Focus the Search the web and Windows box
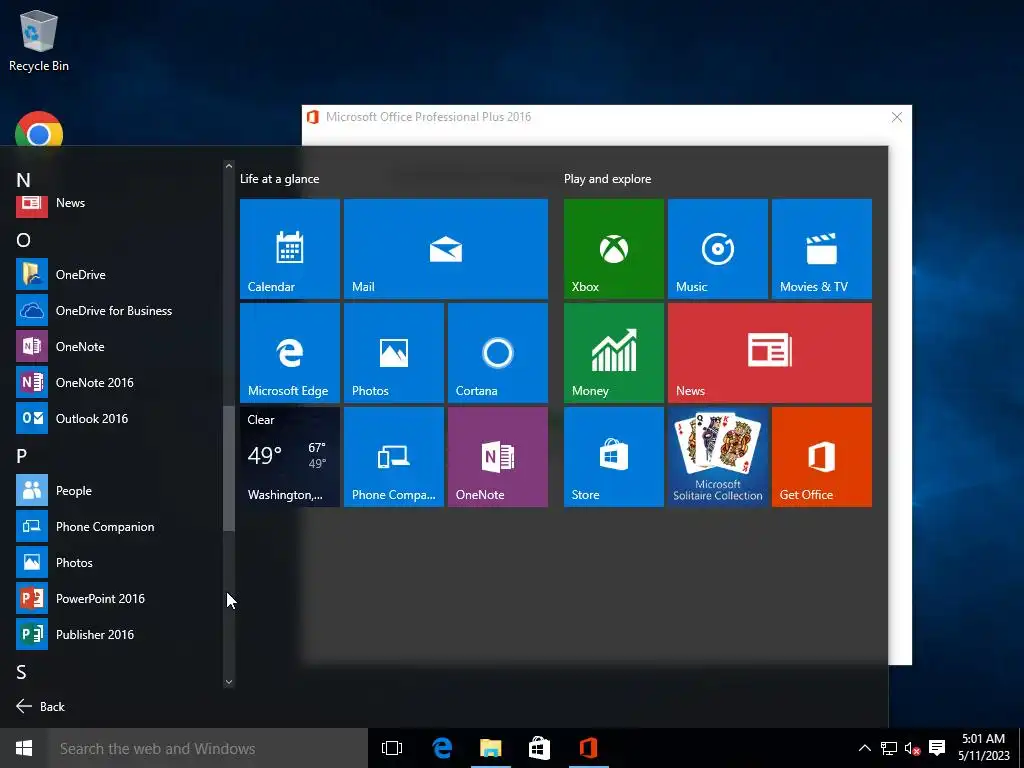The height and width of the screenshot is (768, 1024). tap(208, 748)
